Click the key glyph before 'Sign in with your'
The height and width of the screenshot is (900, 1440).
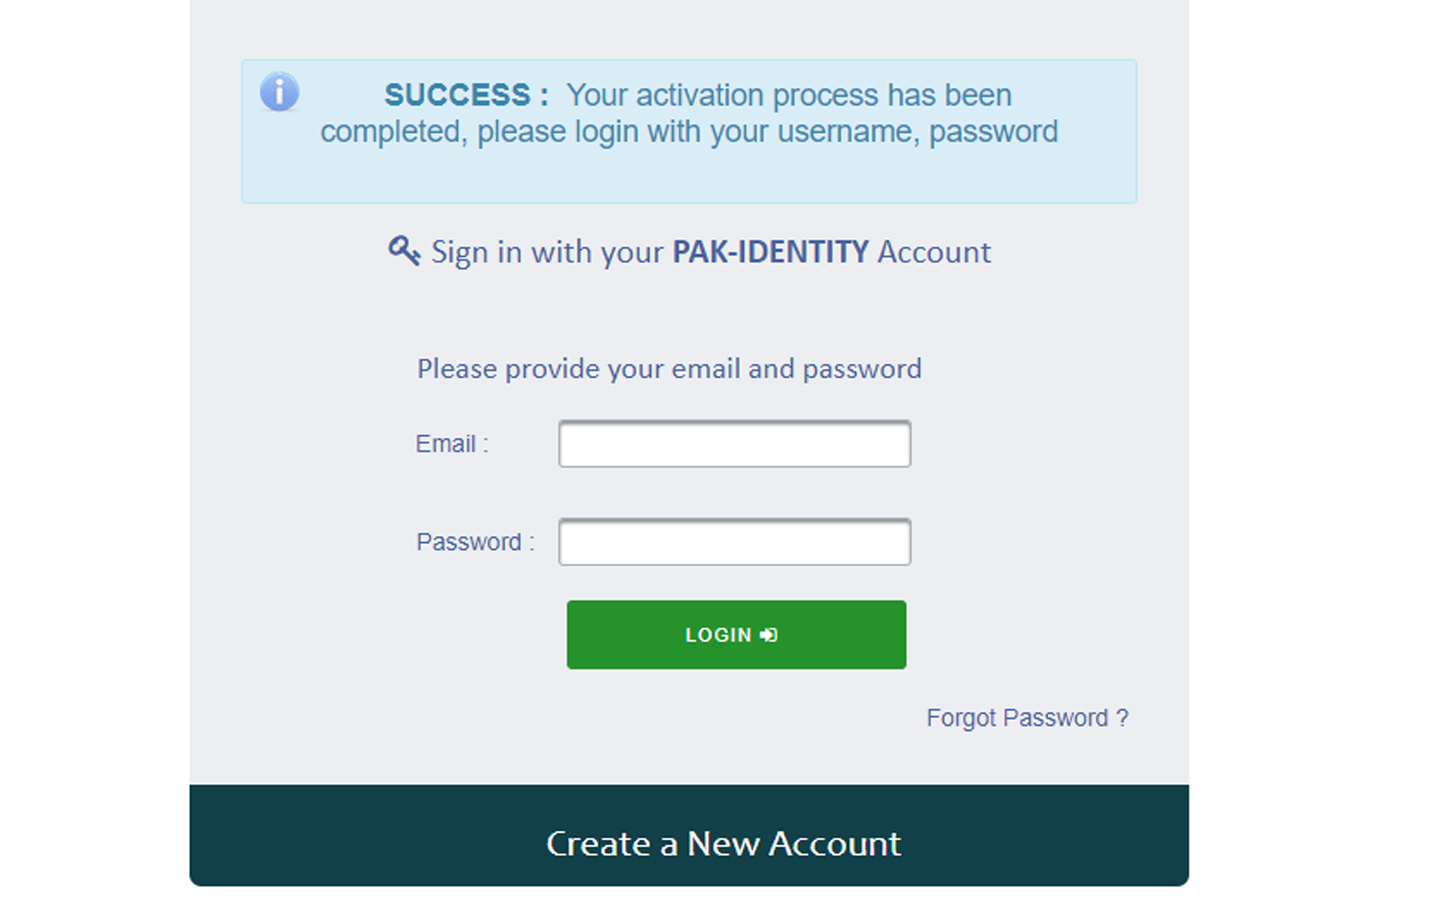(403, 252)
